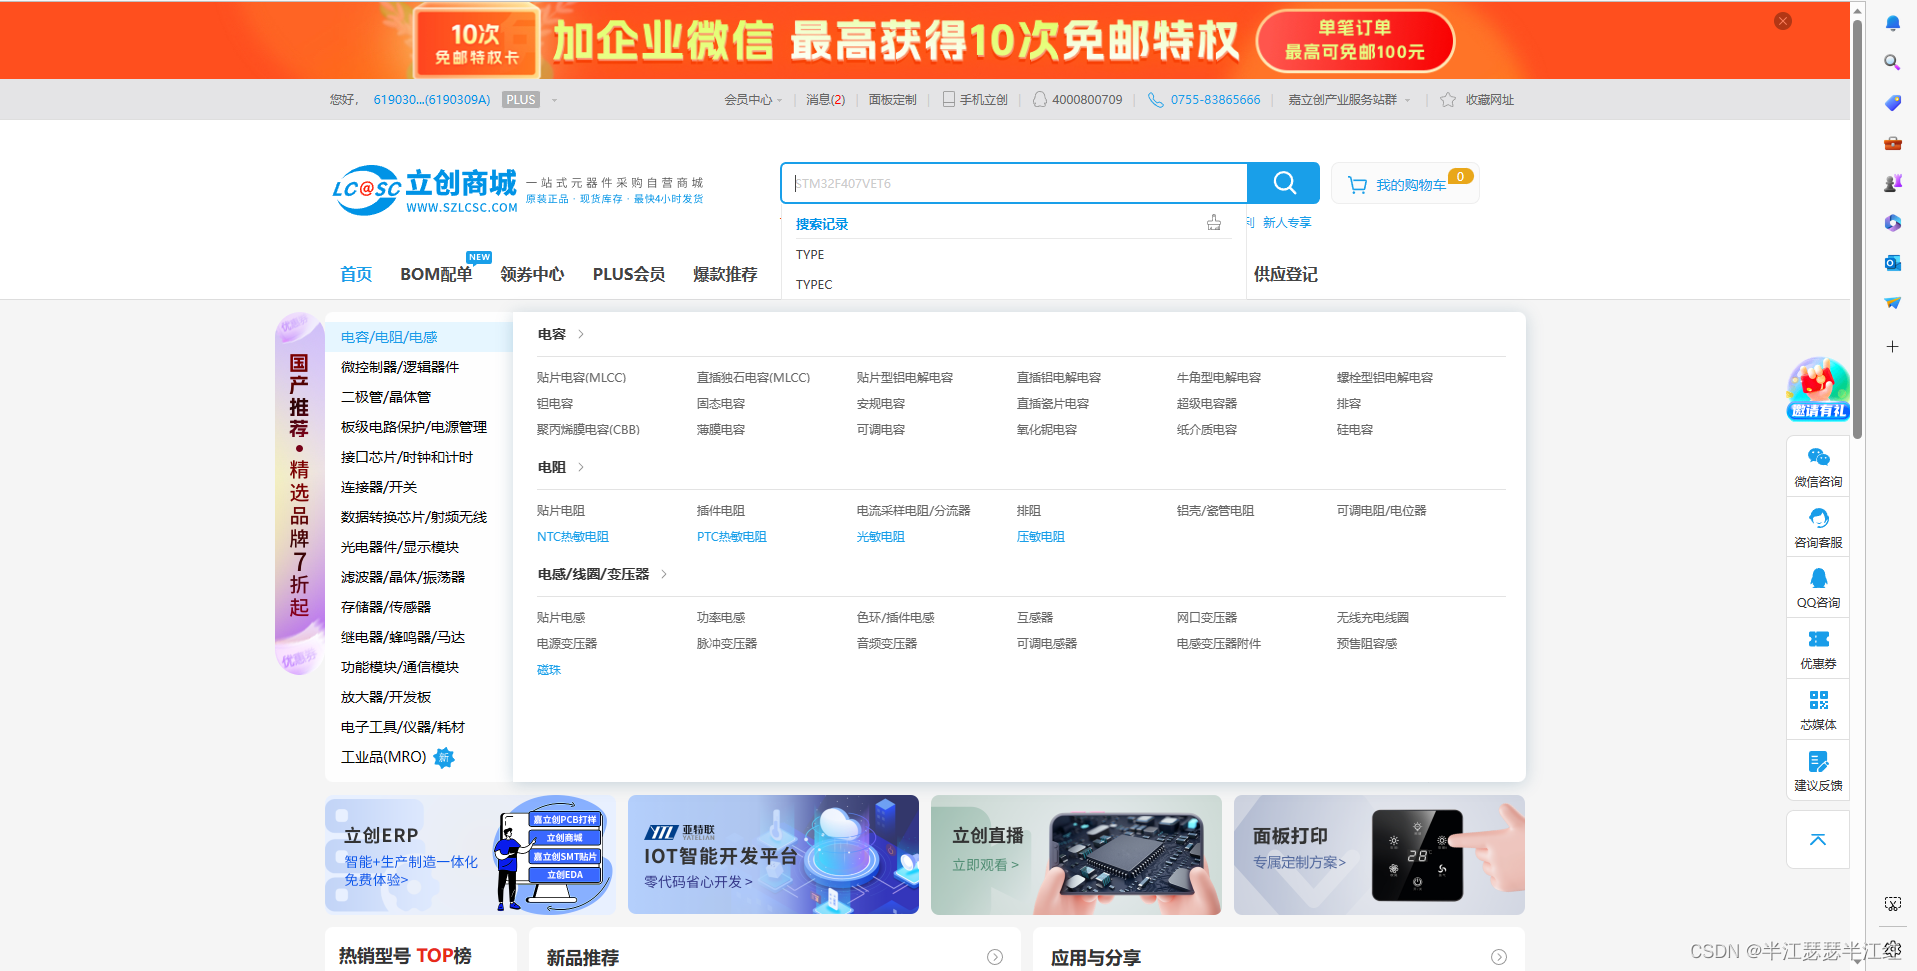Open the 贴片电阻 link
This screenshot has width=1917, height=971.
point(561,510)
